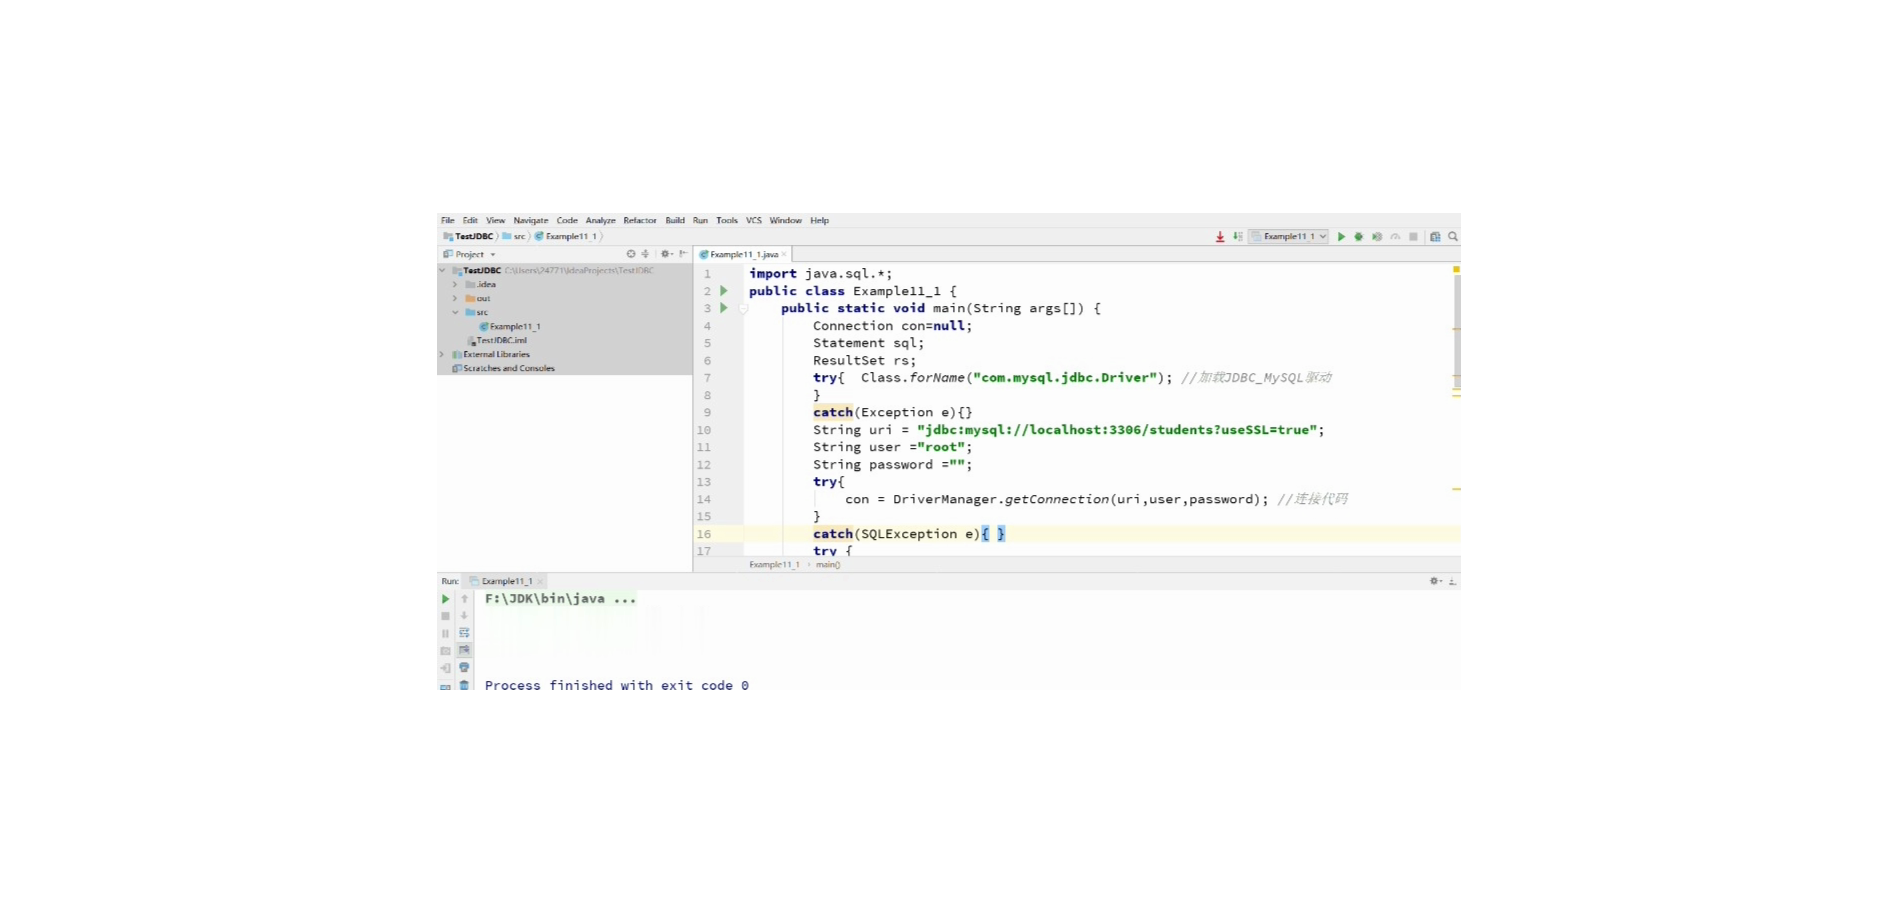Click the red download-arrow toolbar icon
The height and width of the screenshot is (903, 1898).
pyautogui.click(x=1220, y=237)
